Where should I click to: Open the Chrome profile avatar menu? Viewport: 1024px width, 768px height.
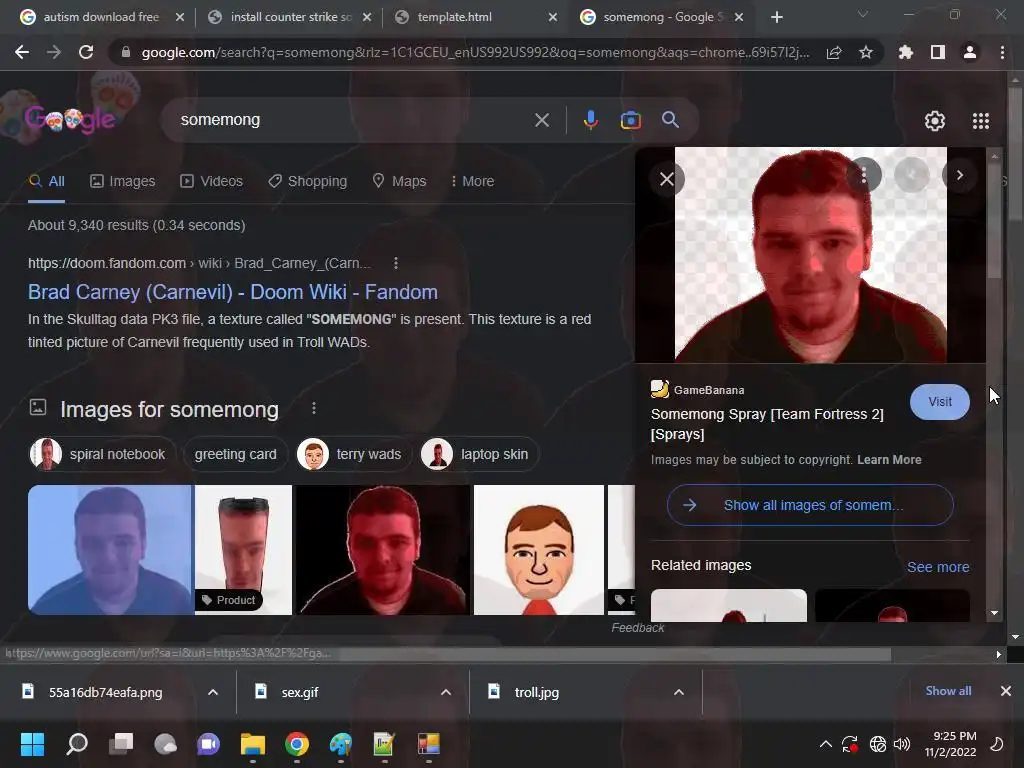(x=970, y=52)
